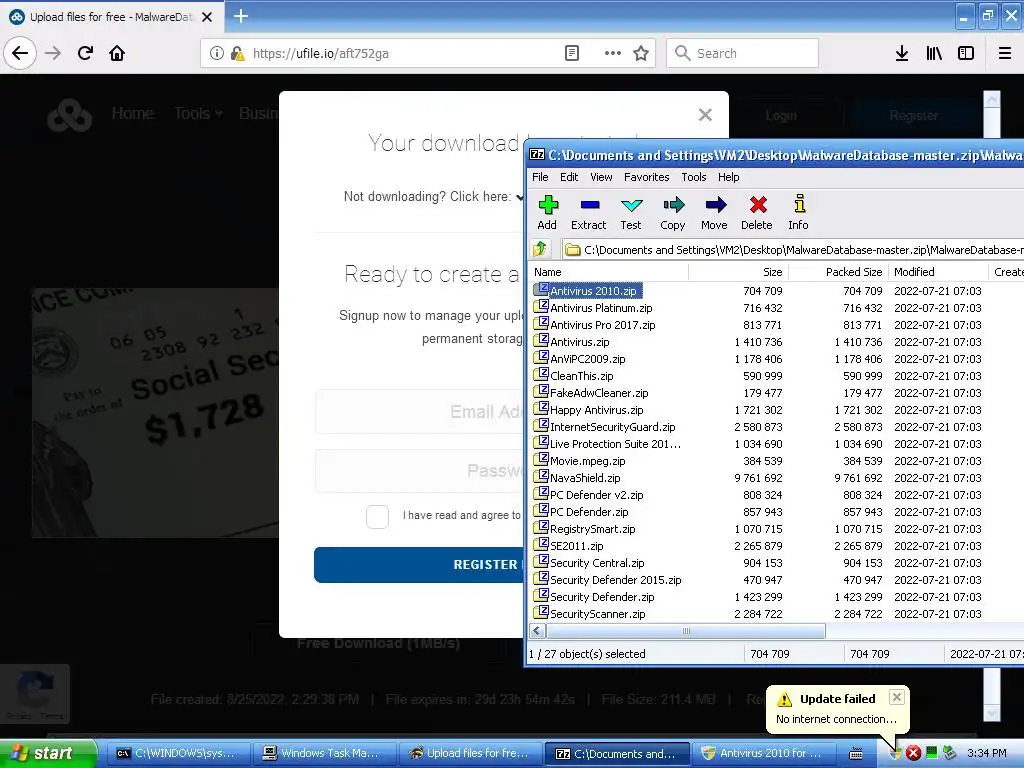Open the Firefox hamburger menu
This screenshot has width=1024, height=768.
[1004, 54]
